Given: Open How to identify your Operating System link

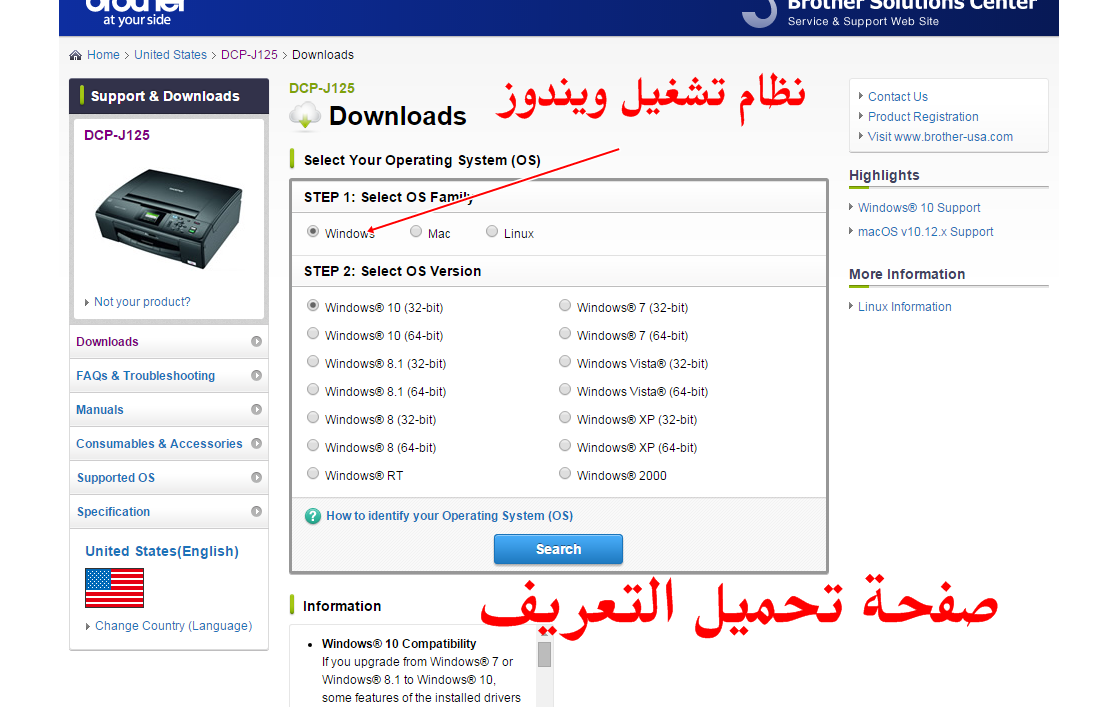Looking at the screenshot, I should tap(449, 516).
